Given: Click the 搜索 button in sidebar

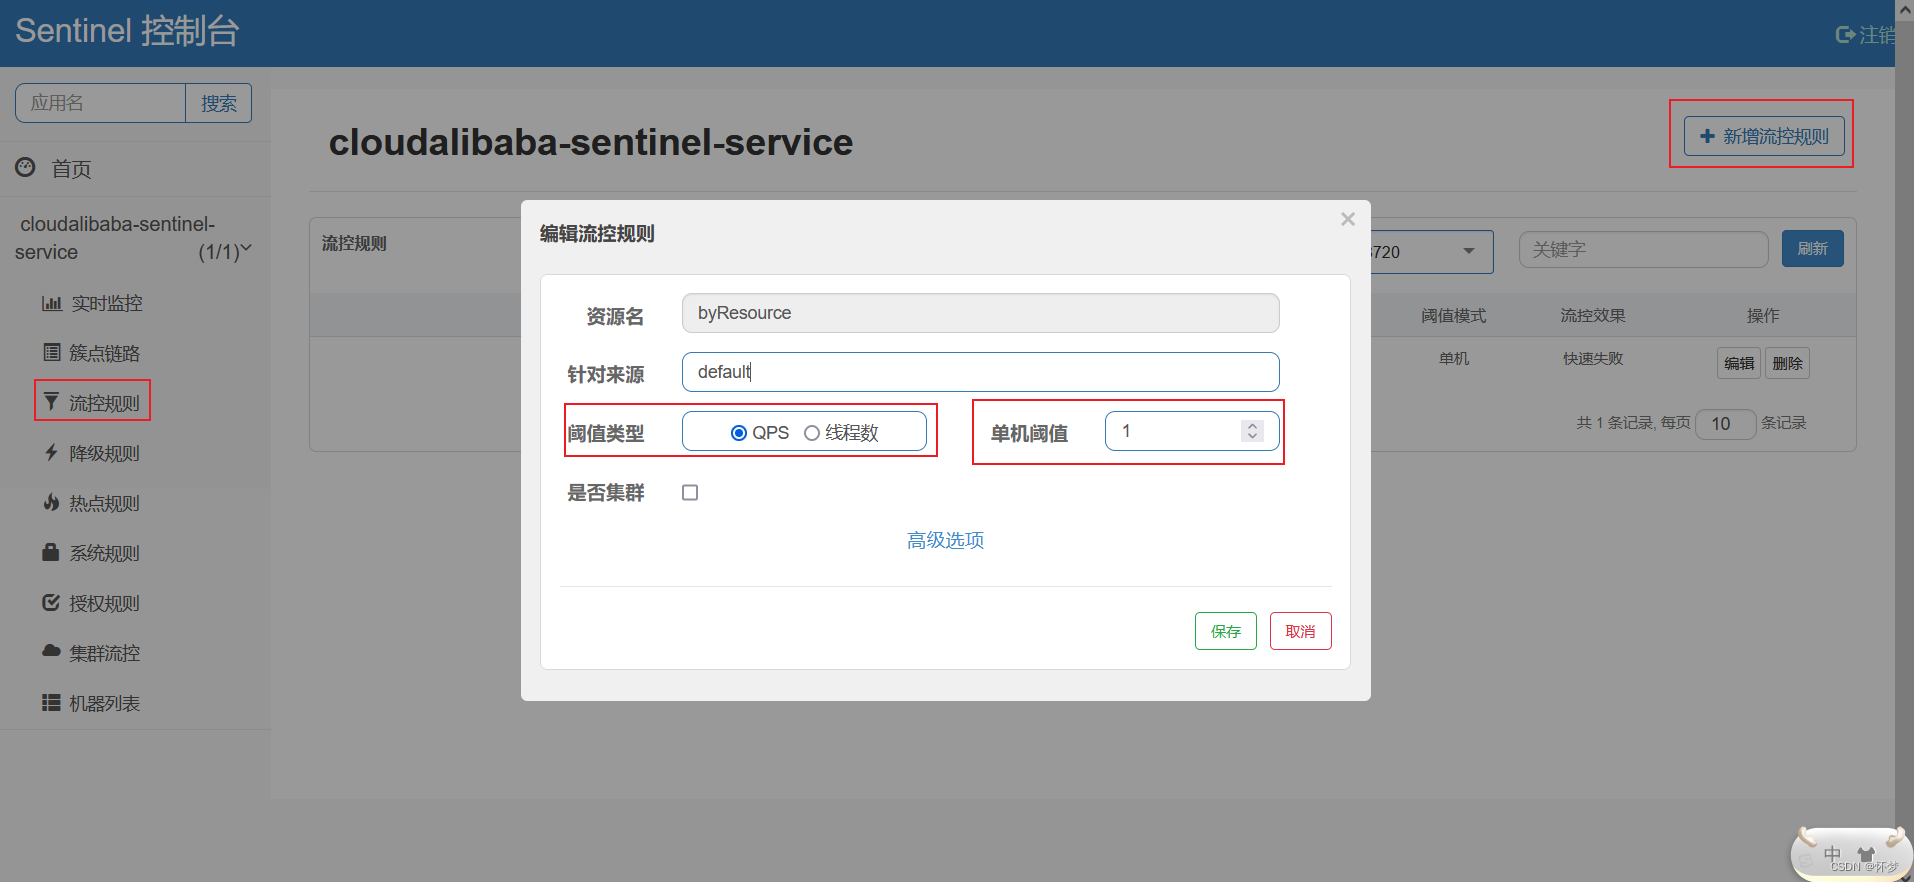Looking at the screenshot, I should point(218,103).
